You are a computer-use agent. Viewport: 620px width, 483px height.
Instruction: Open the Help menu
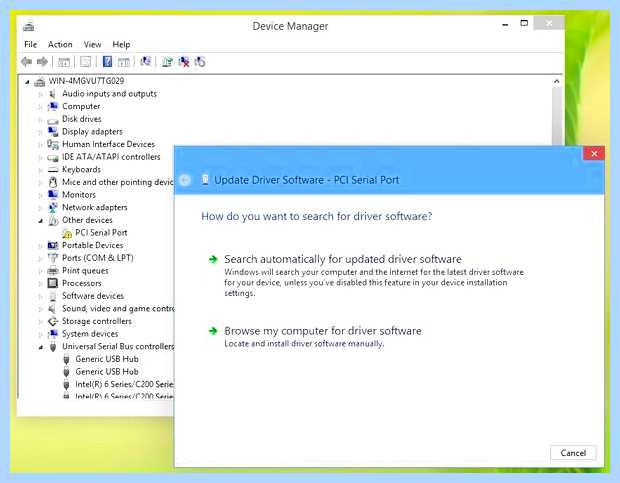click(x=121, y=44)
